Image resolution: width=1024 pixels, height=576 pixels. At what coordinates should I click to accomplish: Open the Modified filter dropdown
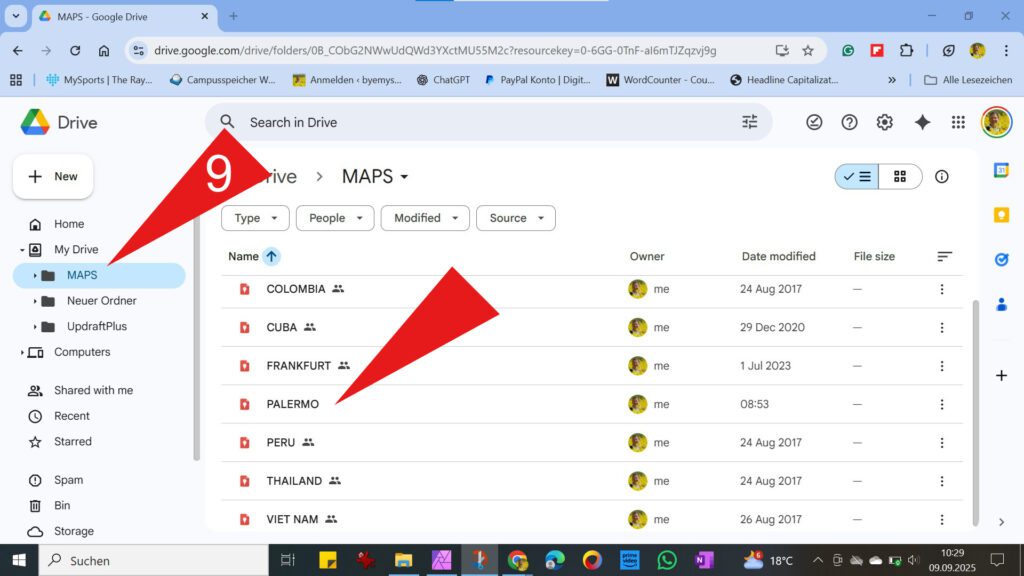pos(424,218)
